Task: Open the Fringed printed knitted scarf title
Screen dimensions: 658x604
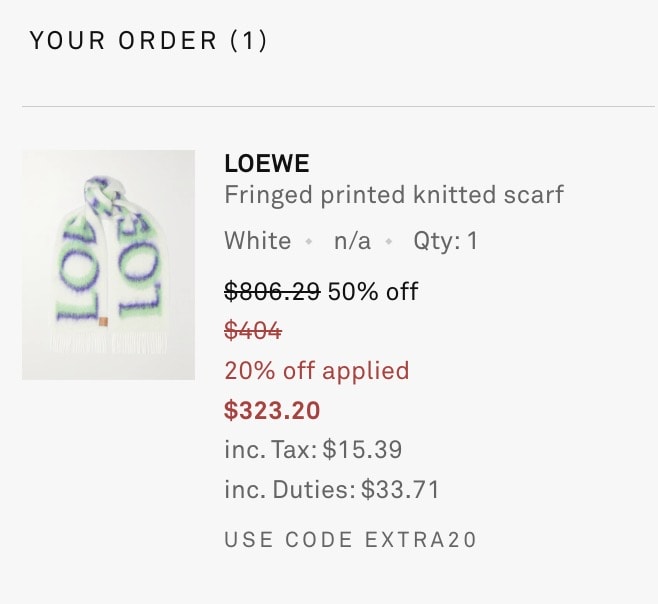Action: coord(394,195)
